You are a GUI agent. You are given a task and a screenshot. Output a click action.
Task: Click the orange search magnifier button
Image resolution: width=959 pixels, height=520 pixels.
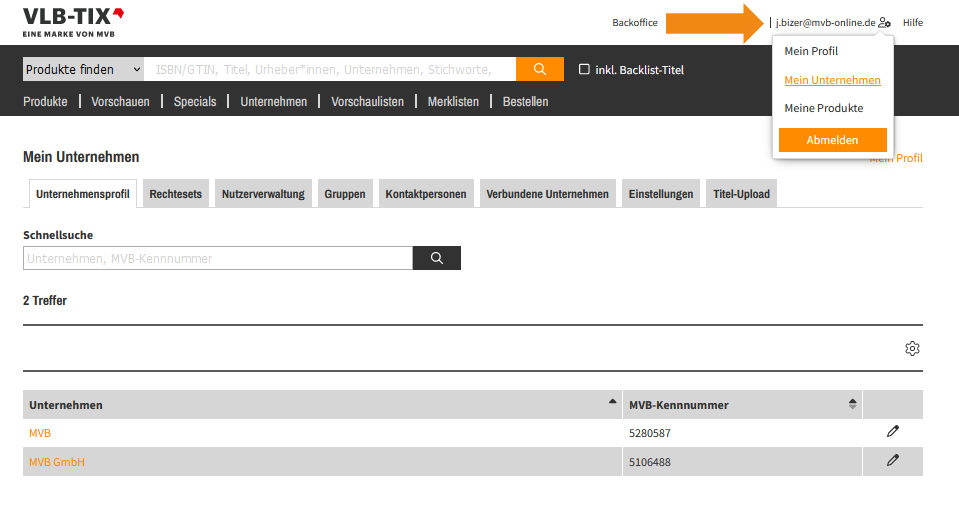click(539, 69)
